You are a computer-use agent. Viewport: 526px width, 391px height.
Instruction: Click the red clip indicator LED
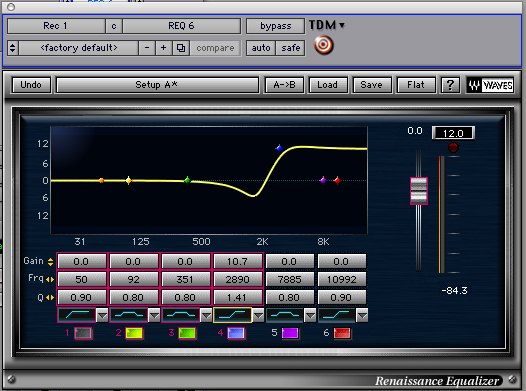(x=453, y=147)
